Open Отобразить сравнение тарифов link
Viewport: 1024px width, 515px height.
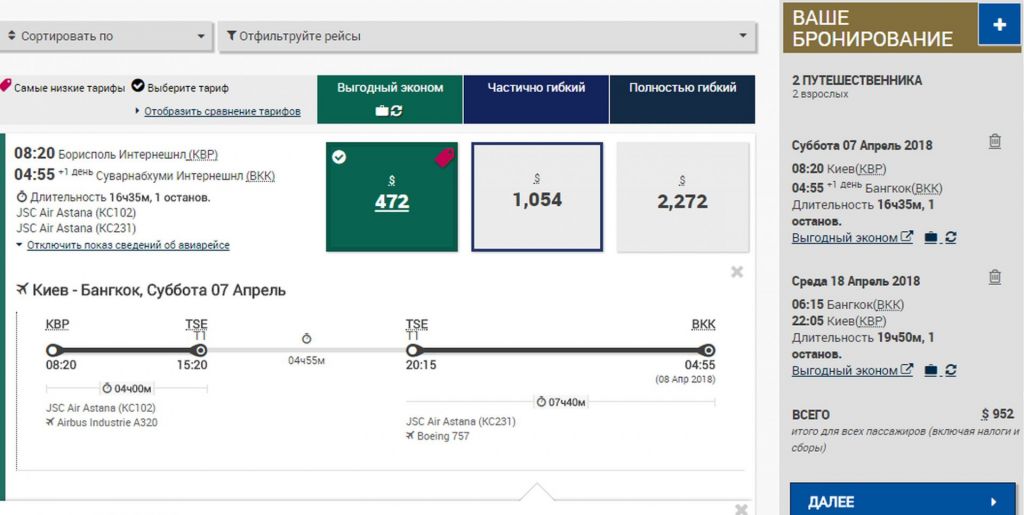click(x=222, y=111)
